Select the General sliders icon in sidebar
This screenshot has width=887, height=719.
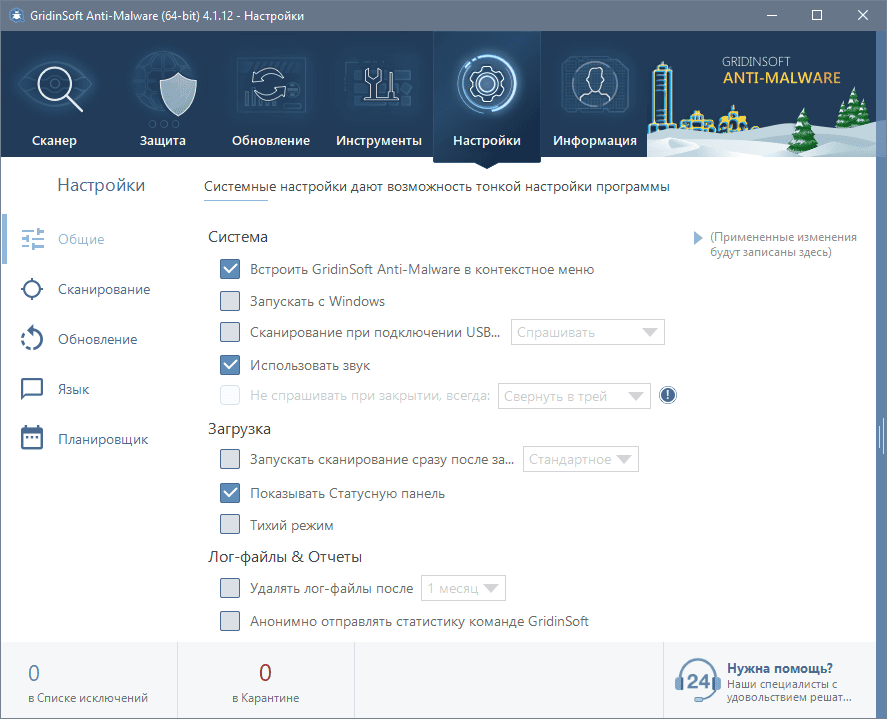point(33,239)
